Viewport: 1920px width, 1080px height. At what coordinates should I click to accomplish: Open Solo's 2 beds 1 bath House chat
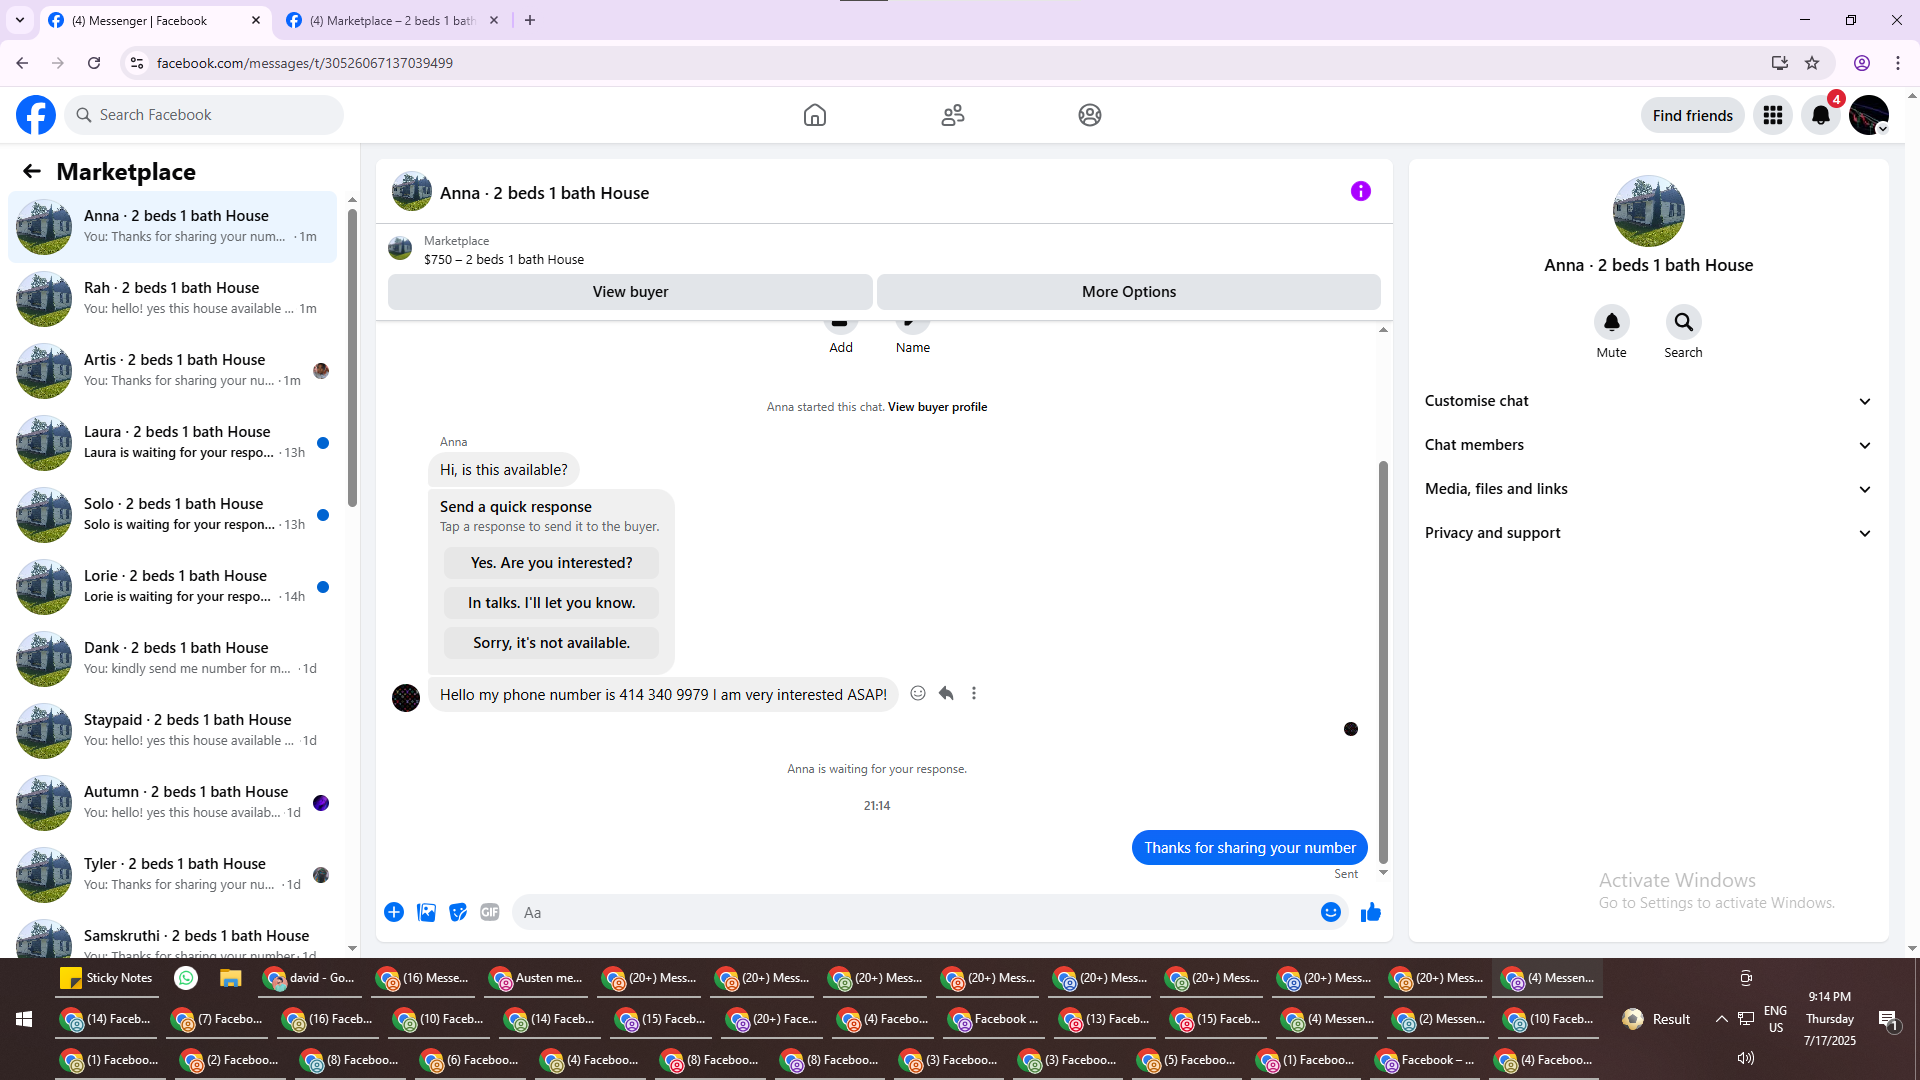pyautogui.click(x=172, y=515)
